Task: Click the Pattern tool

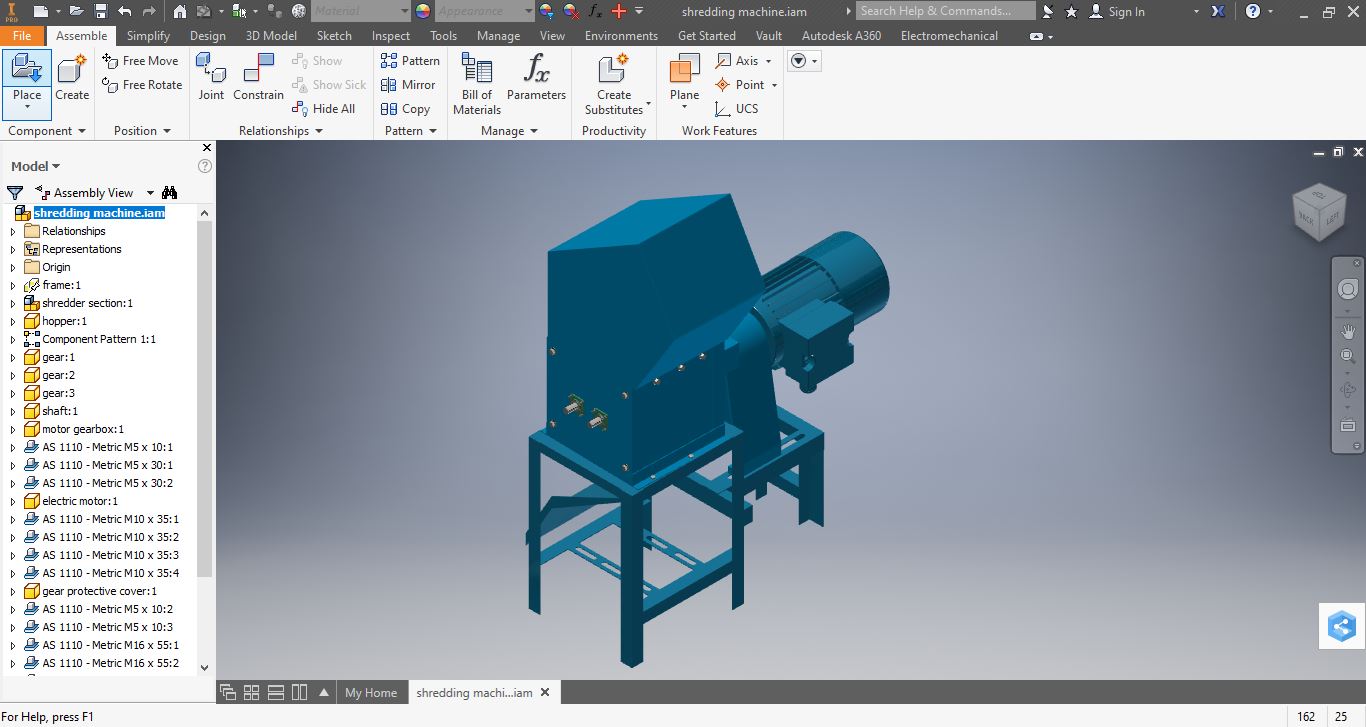Action: [410, 61]
